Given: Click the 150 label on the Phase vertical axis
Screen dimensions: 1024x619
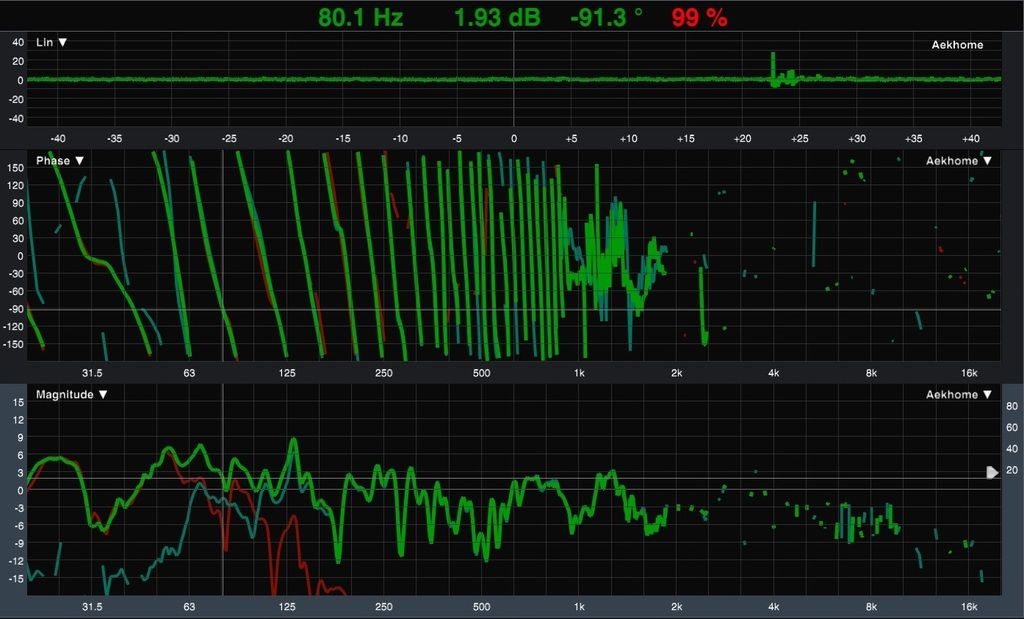Looking at the screenshot, I should pos(16,168).
